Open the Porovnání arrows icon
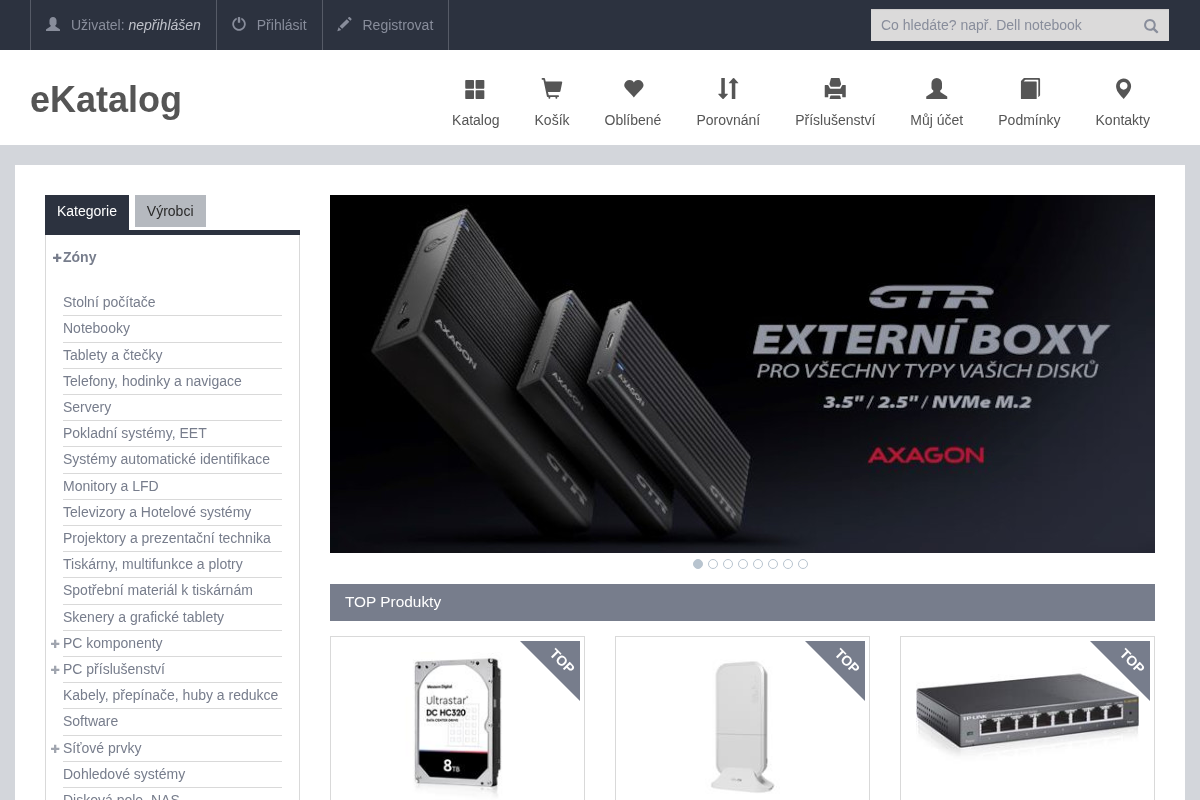1200x800 pixels. coord(728,89)
